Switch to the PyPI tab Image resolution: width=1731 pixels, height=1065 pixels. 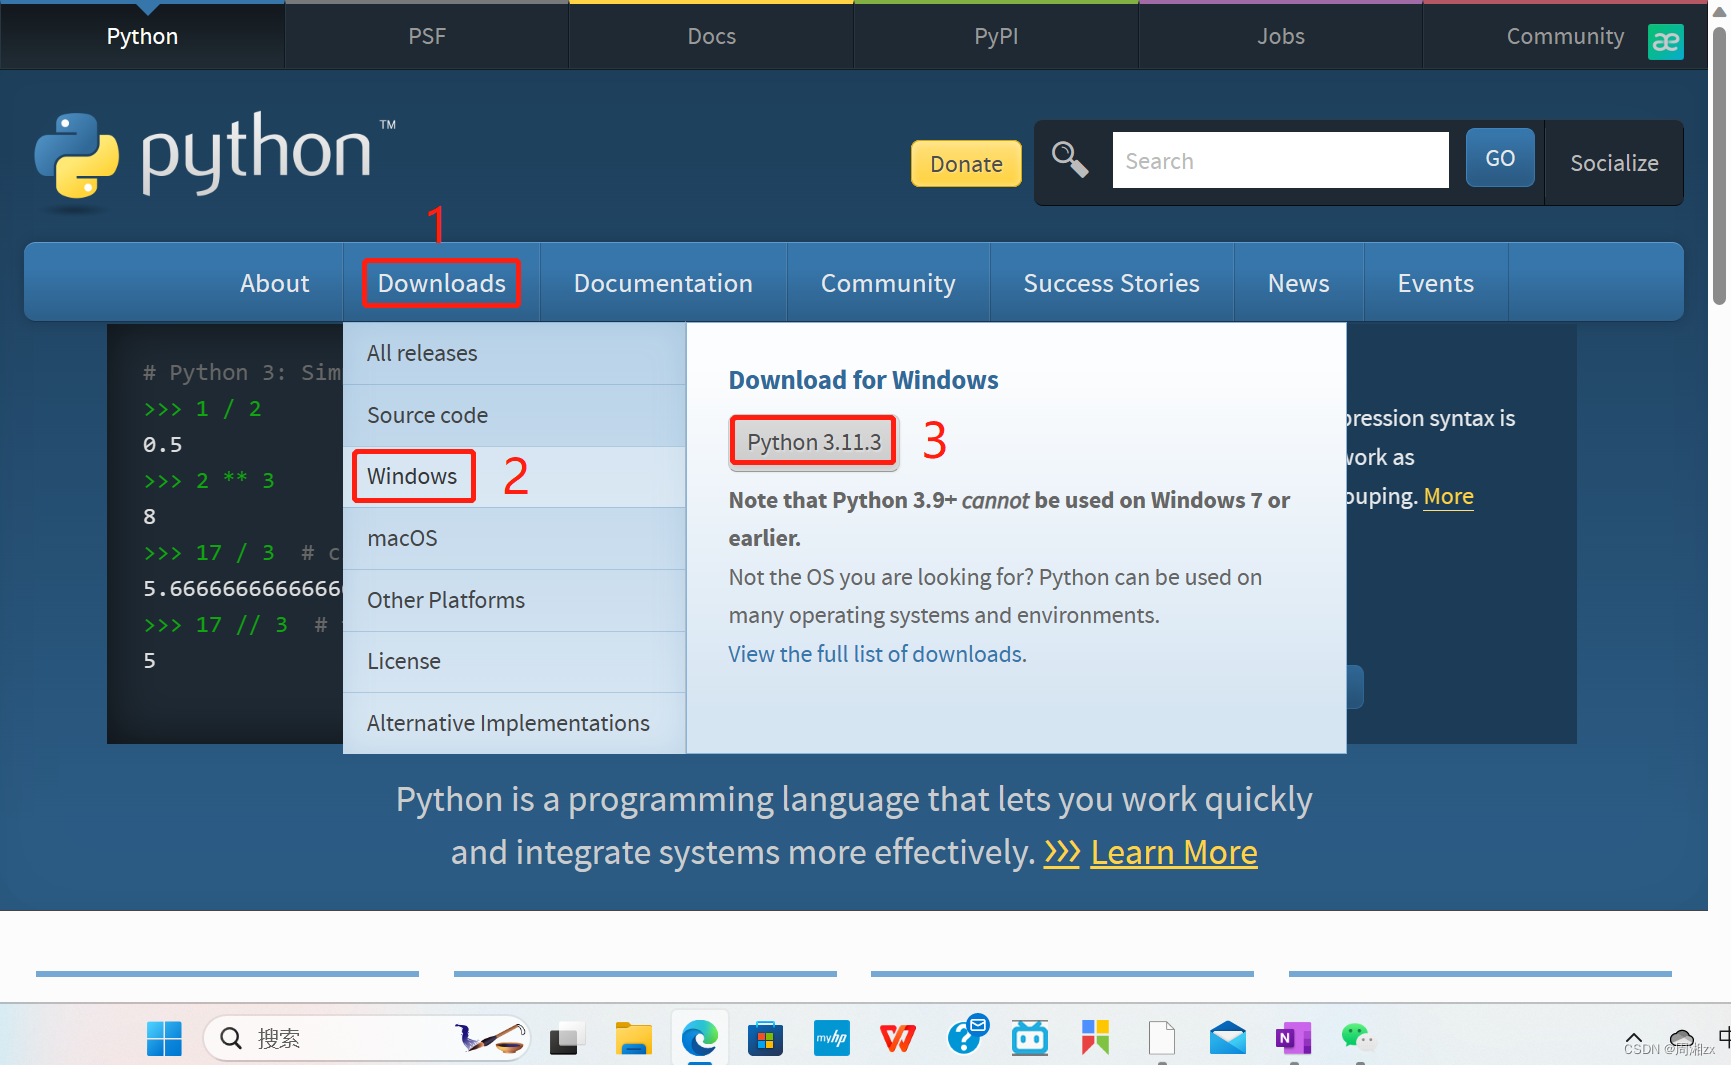(x=995, y=36)
